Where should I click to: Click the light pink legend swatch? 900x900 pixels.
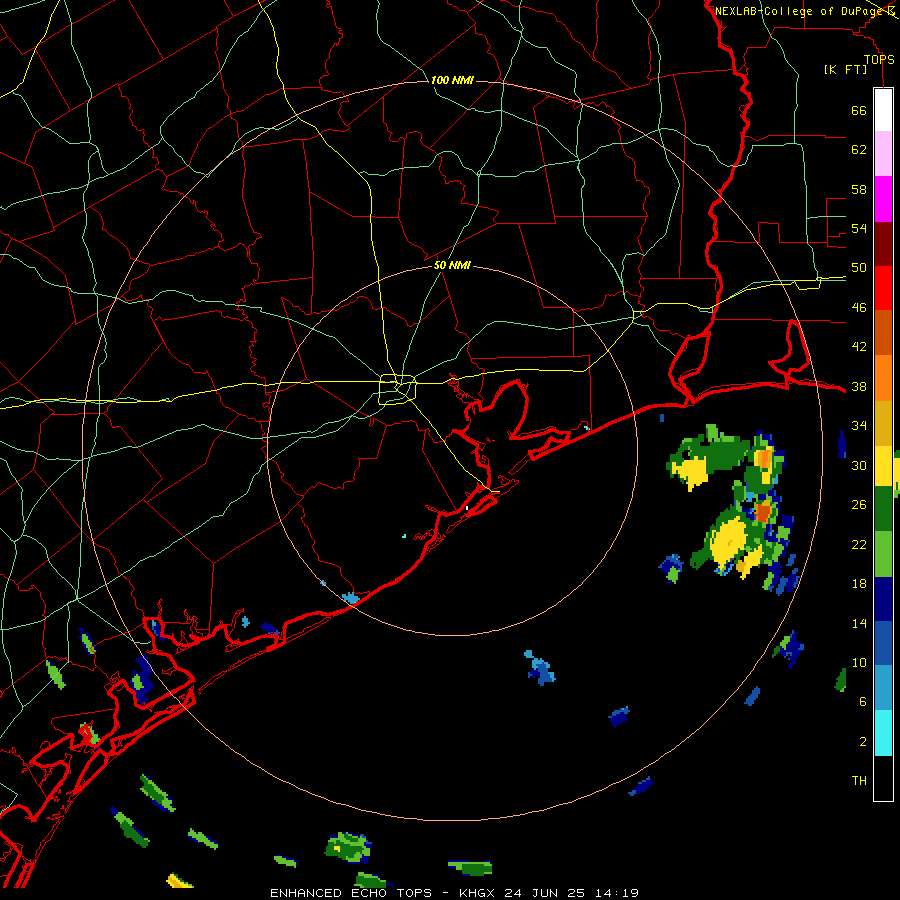pyautogui.click(x=883, y=153)
